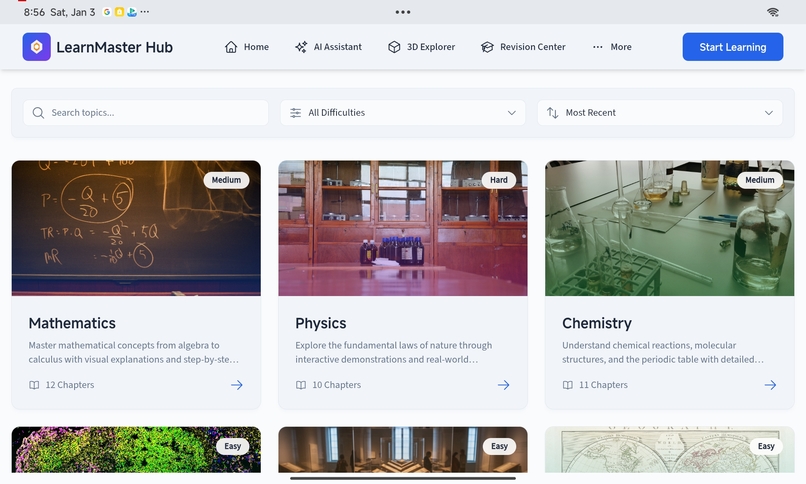Tap the Wi-Fi status icon

tap(773, 12)
